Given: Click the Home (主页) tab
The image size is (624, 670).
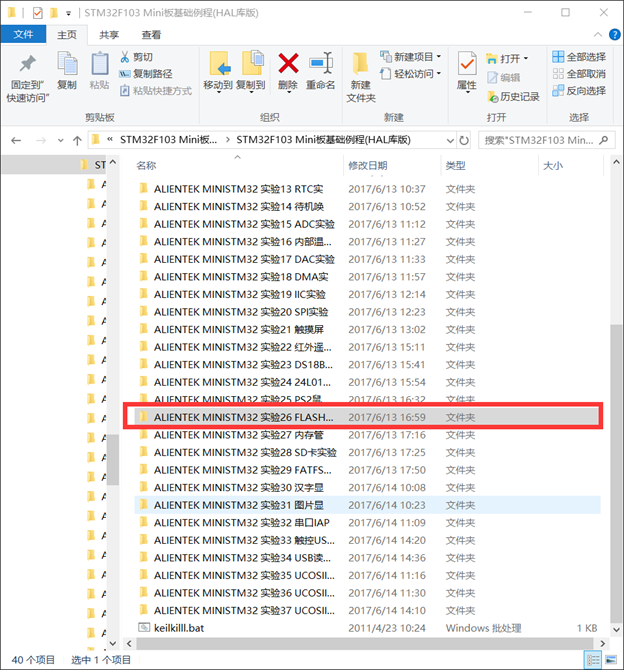Looking at the screenshot, I should click(x=67, y=35).
